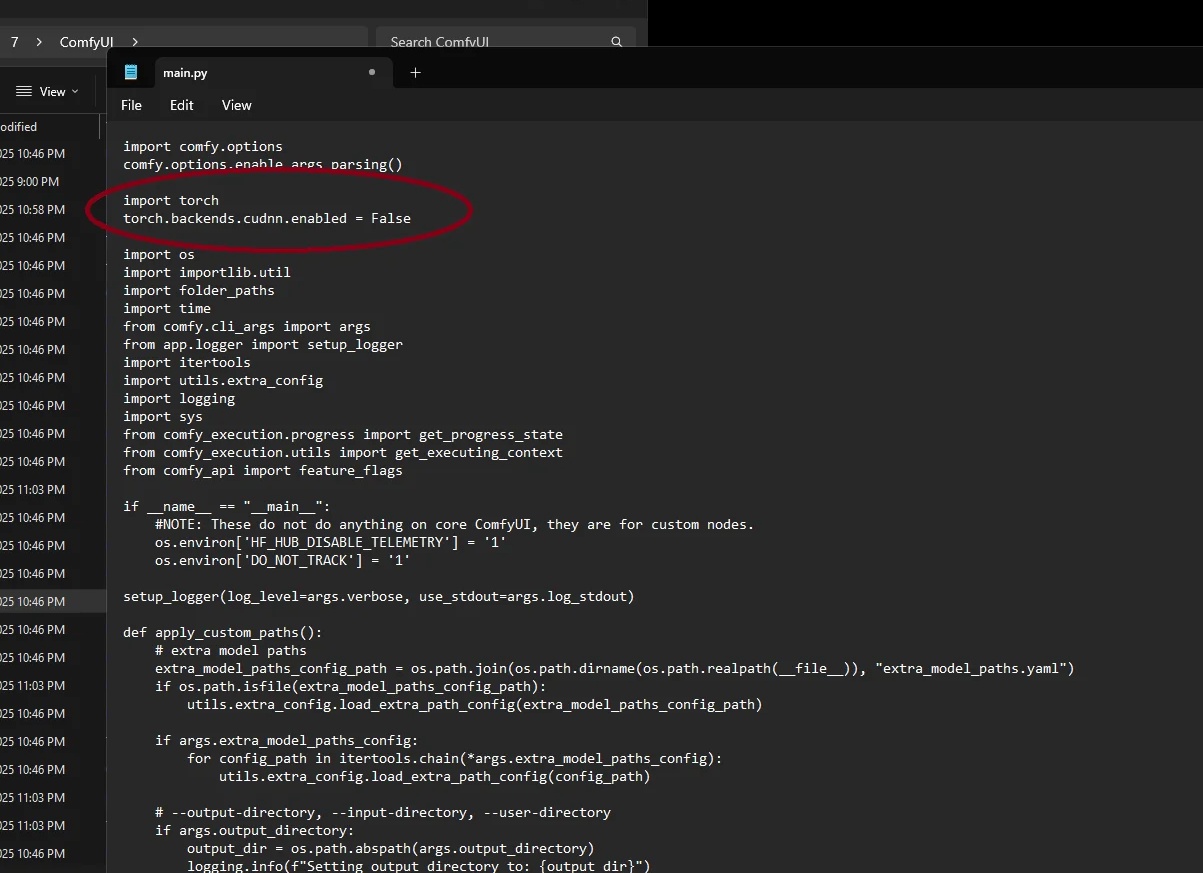Open the File menu in Notepad
This screenshot has height=873, width=1203.
click(132, 105)
